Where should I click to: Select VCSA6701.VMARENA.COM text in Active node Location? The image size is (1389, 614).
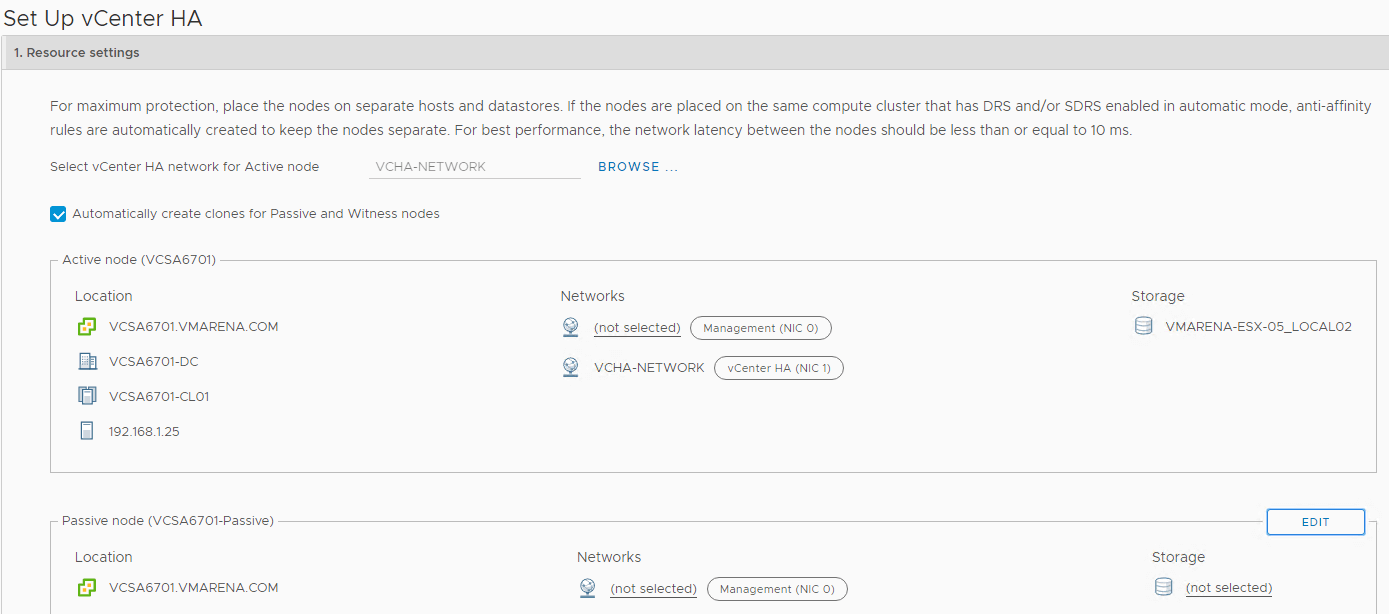tap(194, 327)
